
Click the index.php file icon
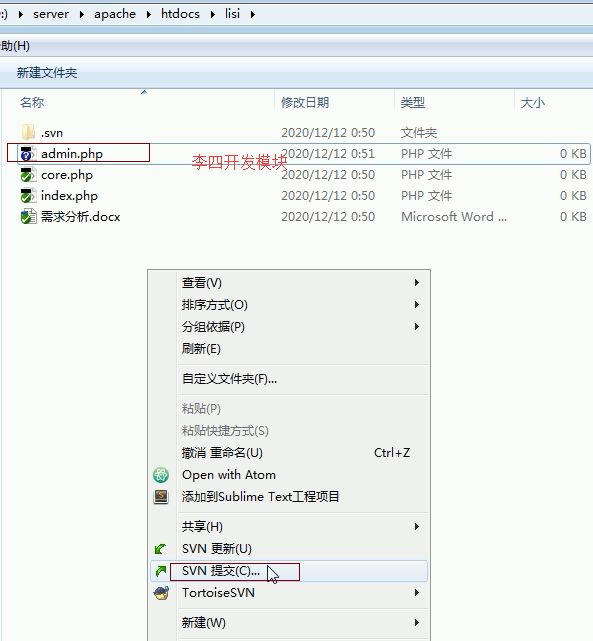pos(28,195)
